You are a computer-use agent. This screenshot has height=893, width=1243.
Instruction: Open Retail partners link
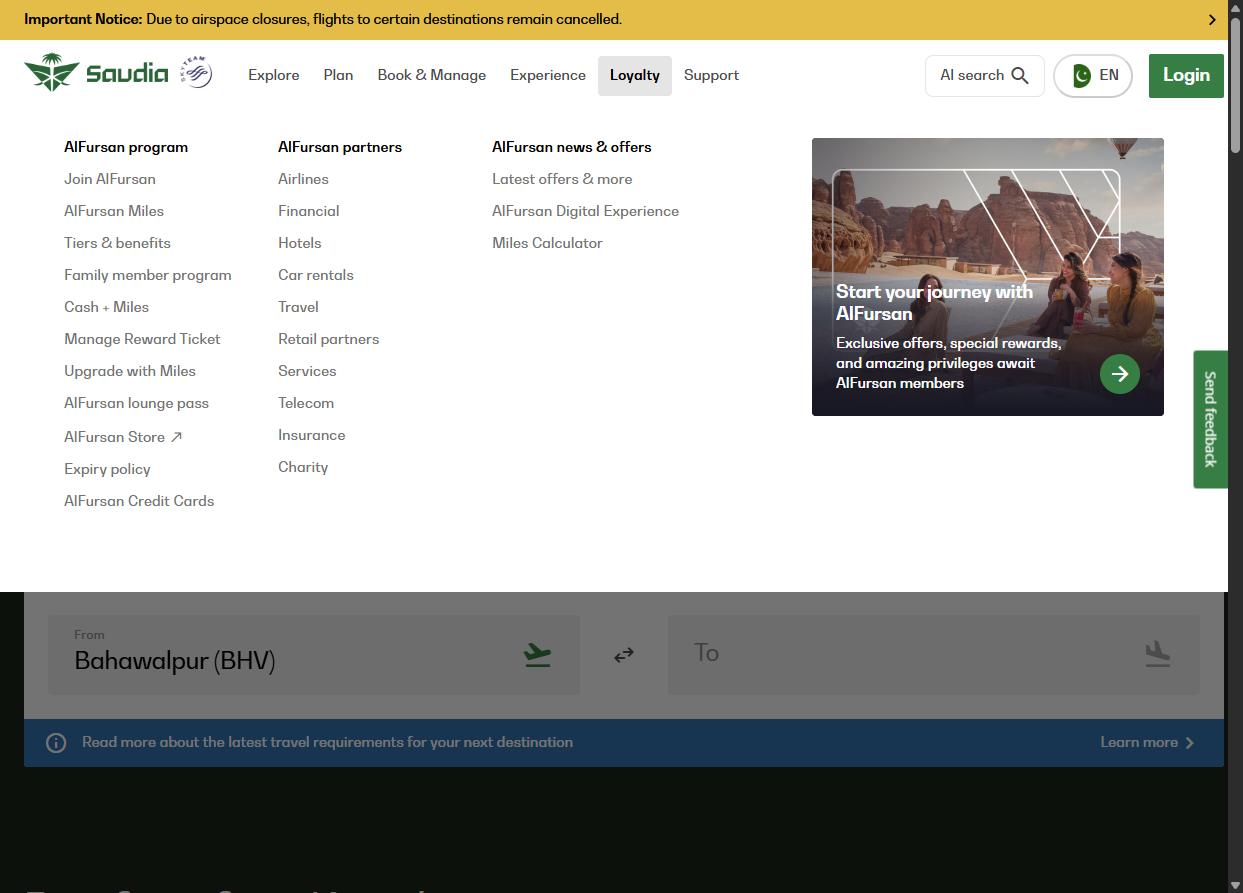click(329, 339)
